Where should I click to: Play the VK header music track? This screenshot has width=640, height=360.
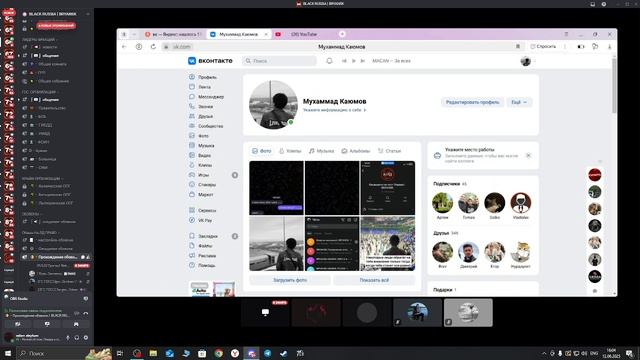point(353,61)
